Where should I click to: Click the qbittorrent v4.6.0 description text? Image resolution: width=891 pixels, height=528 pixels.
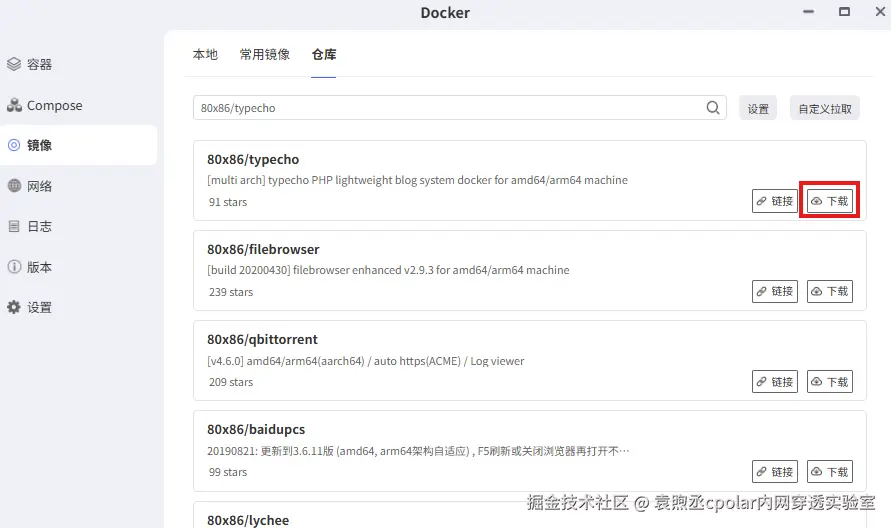(365, 361)
